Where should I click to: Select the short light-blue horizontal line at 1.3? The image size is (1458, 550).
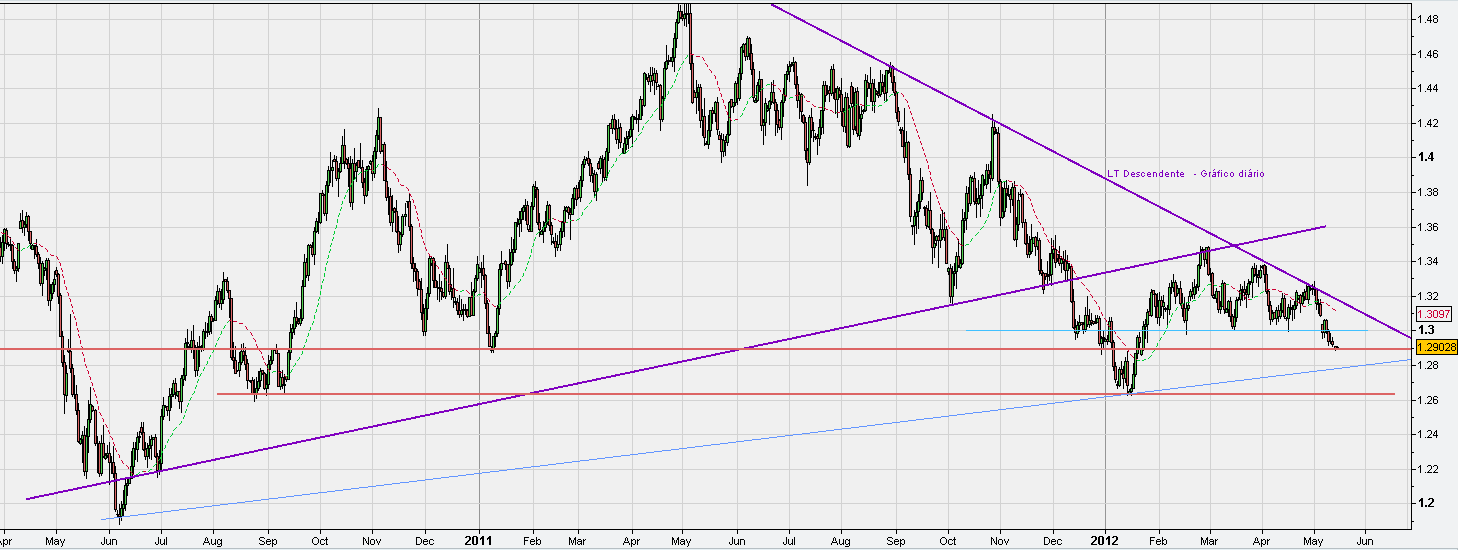(x=1165, y=330)
